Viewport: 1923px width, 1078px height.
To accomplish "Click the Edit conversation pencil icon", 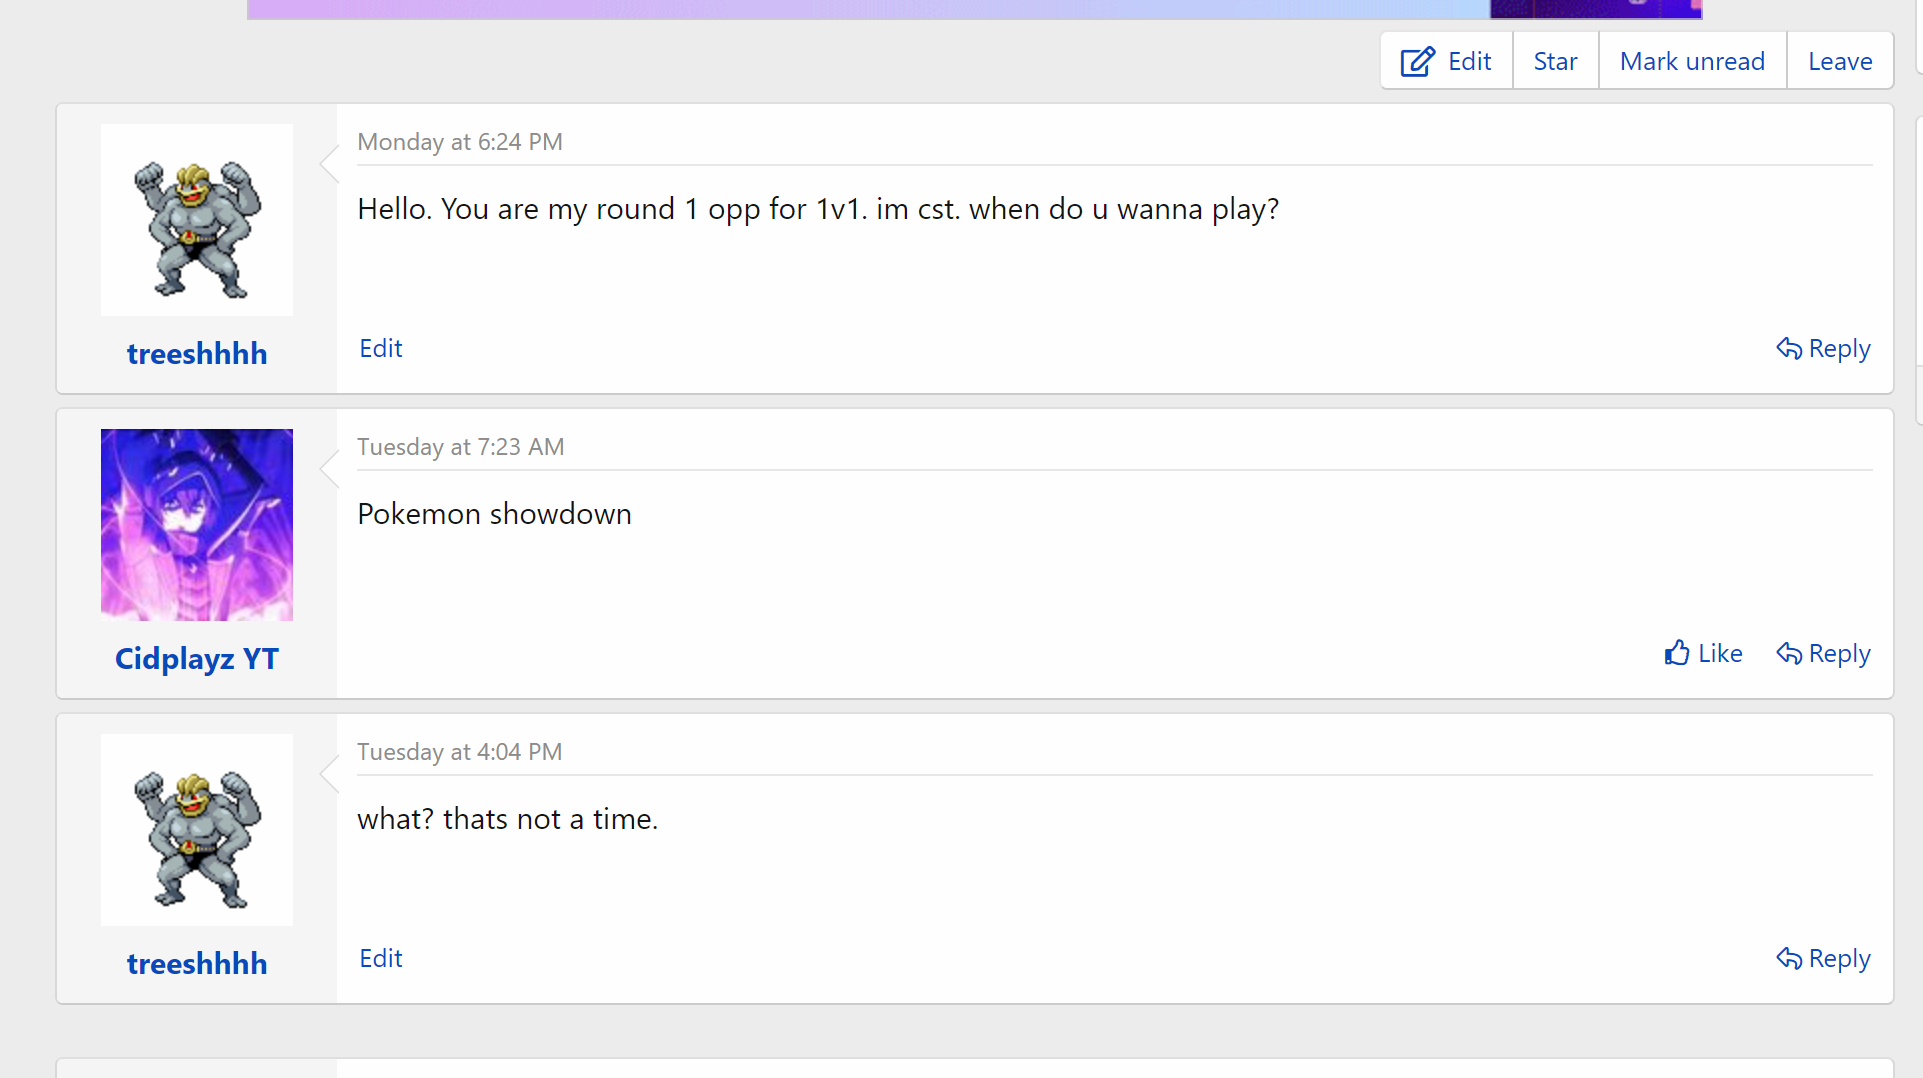I will (x=1417, y=62).
